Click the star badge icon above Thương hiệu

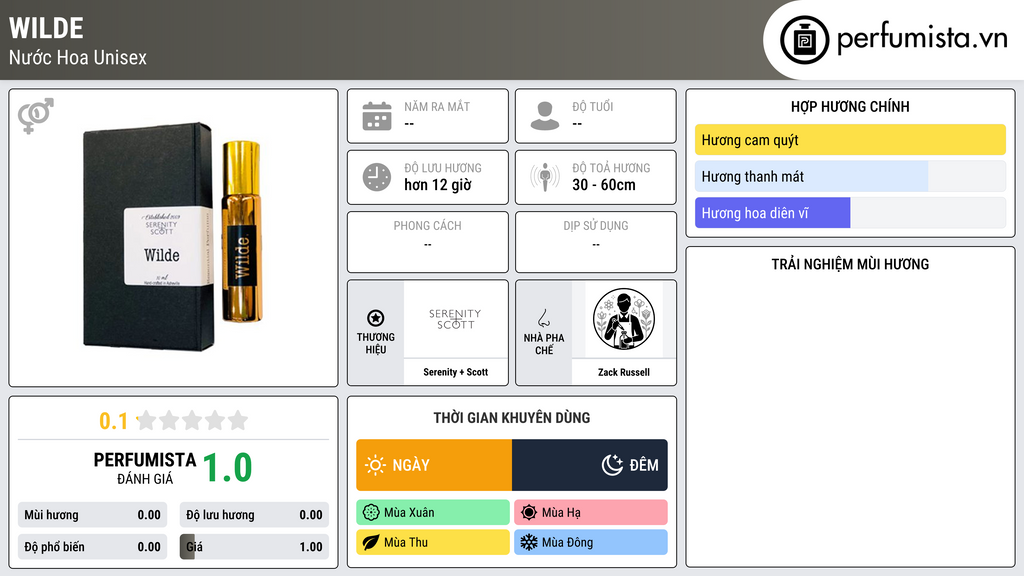[x=376, y=318]
